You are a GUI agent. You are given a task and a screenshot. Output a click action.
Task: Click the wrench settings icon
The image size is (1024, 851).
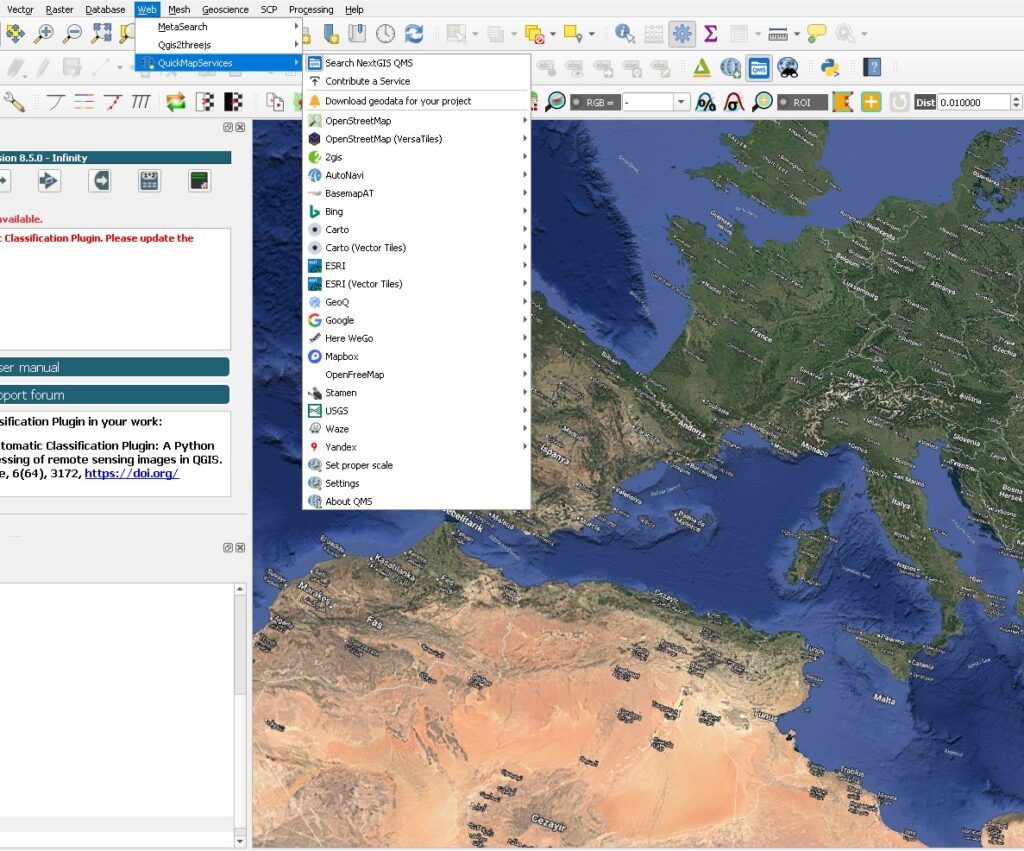tap(14, 102)
